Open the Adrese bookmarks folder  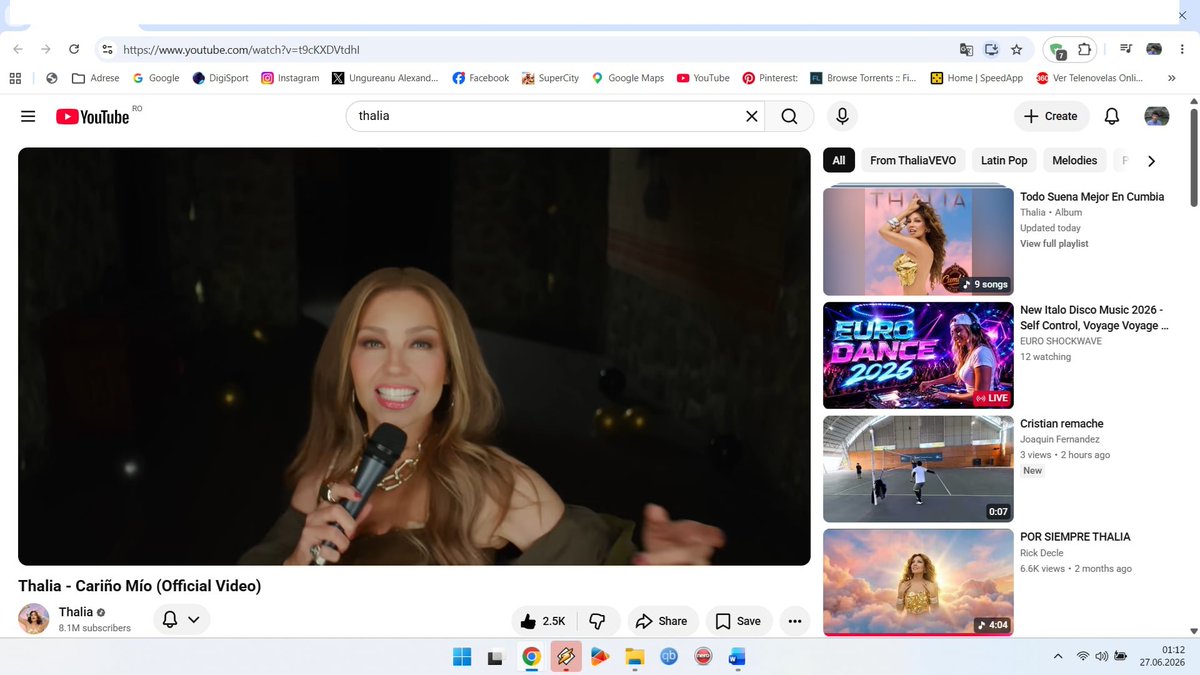coord(95,78)
